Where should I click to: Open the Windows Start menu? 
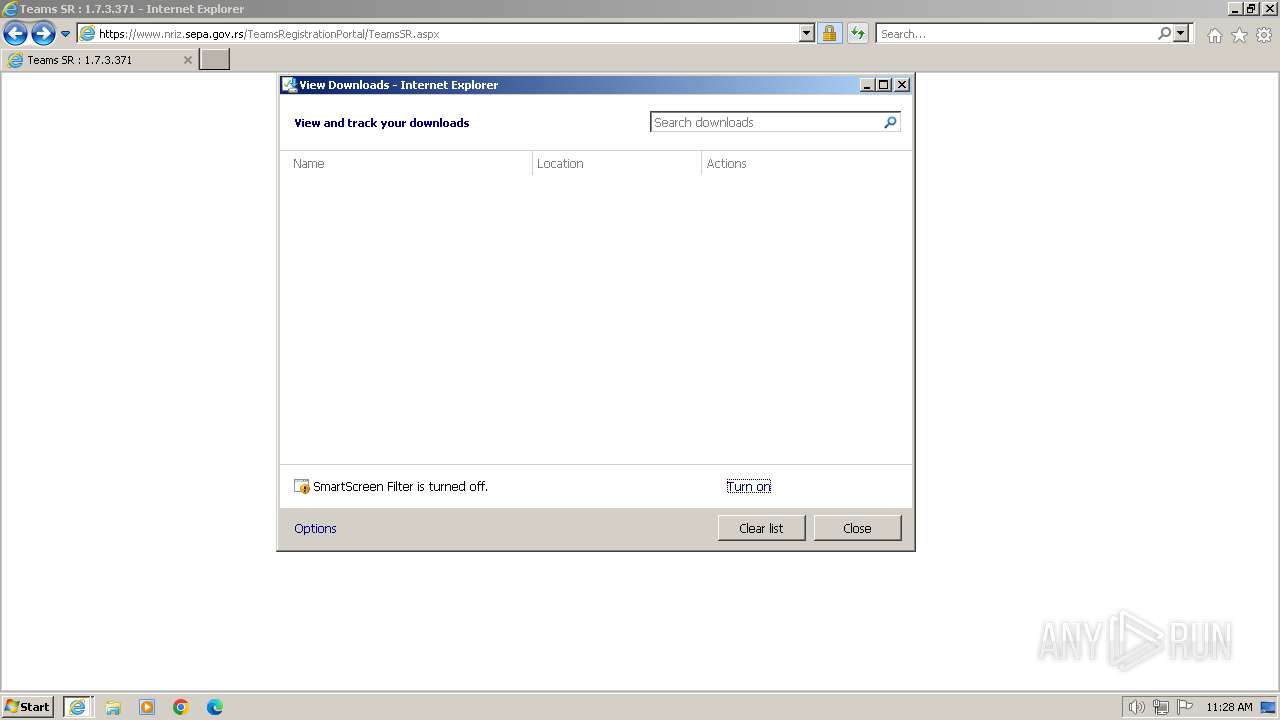pyautogui.click(x=27, y=706)
